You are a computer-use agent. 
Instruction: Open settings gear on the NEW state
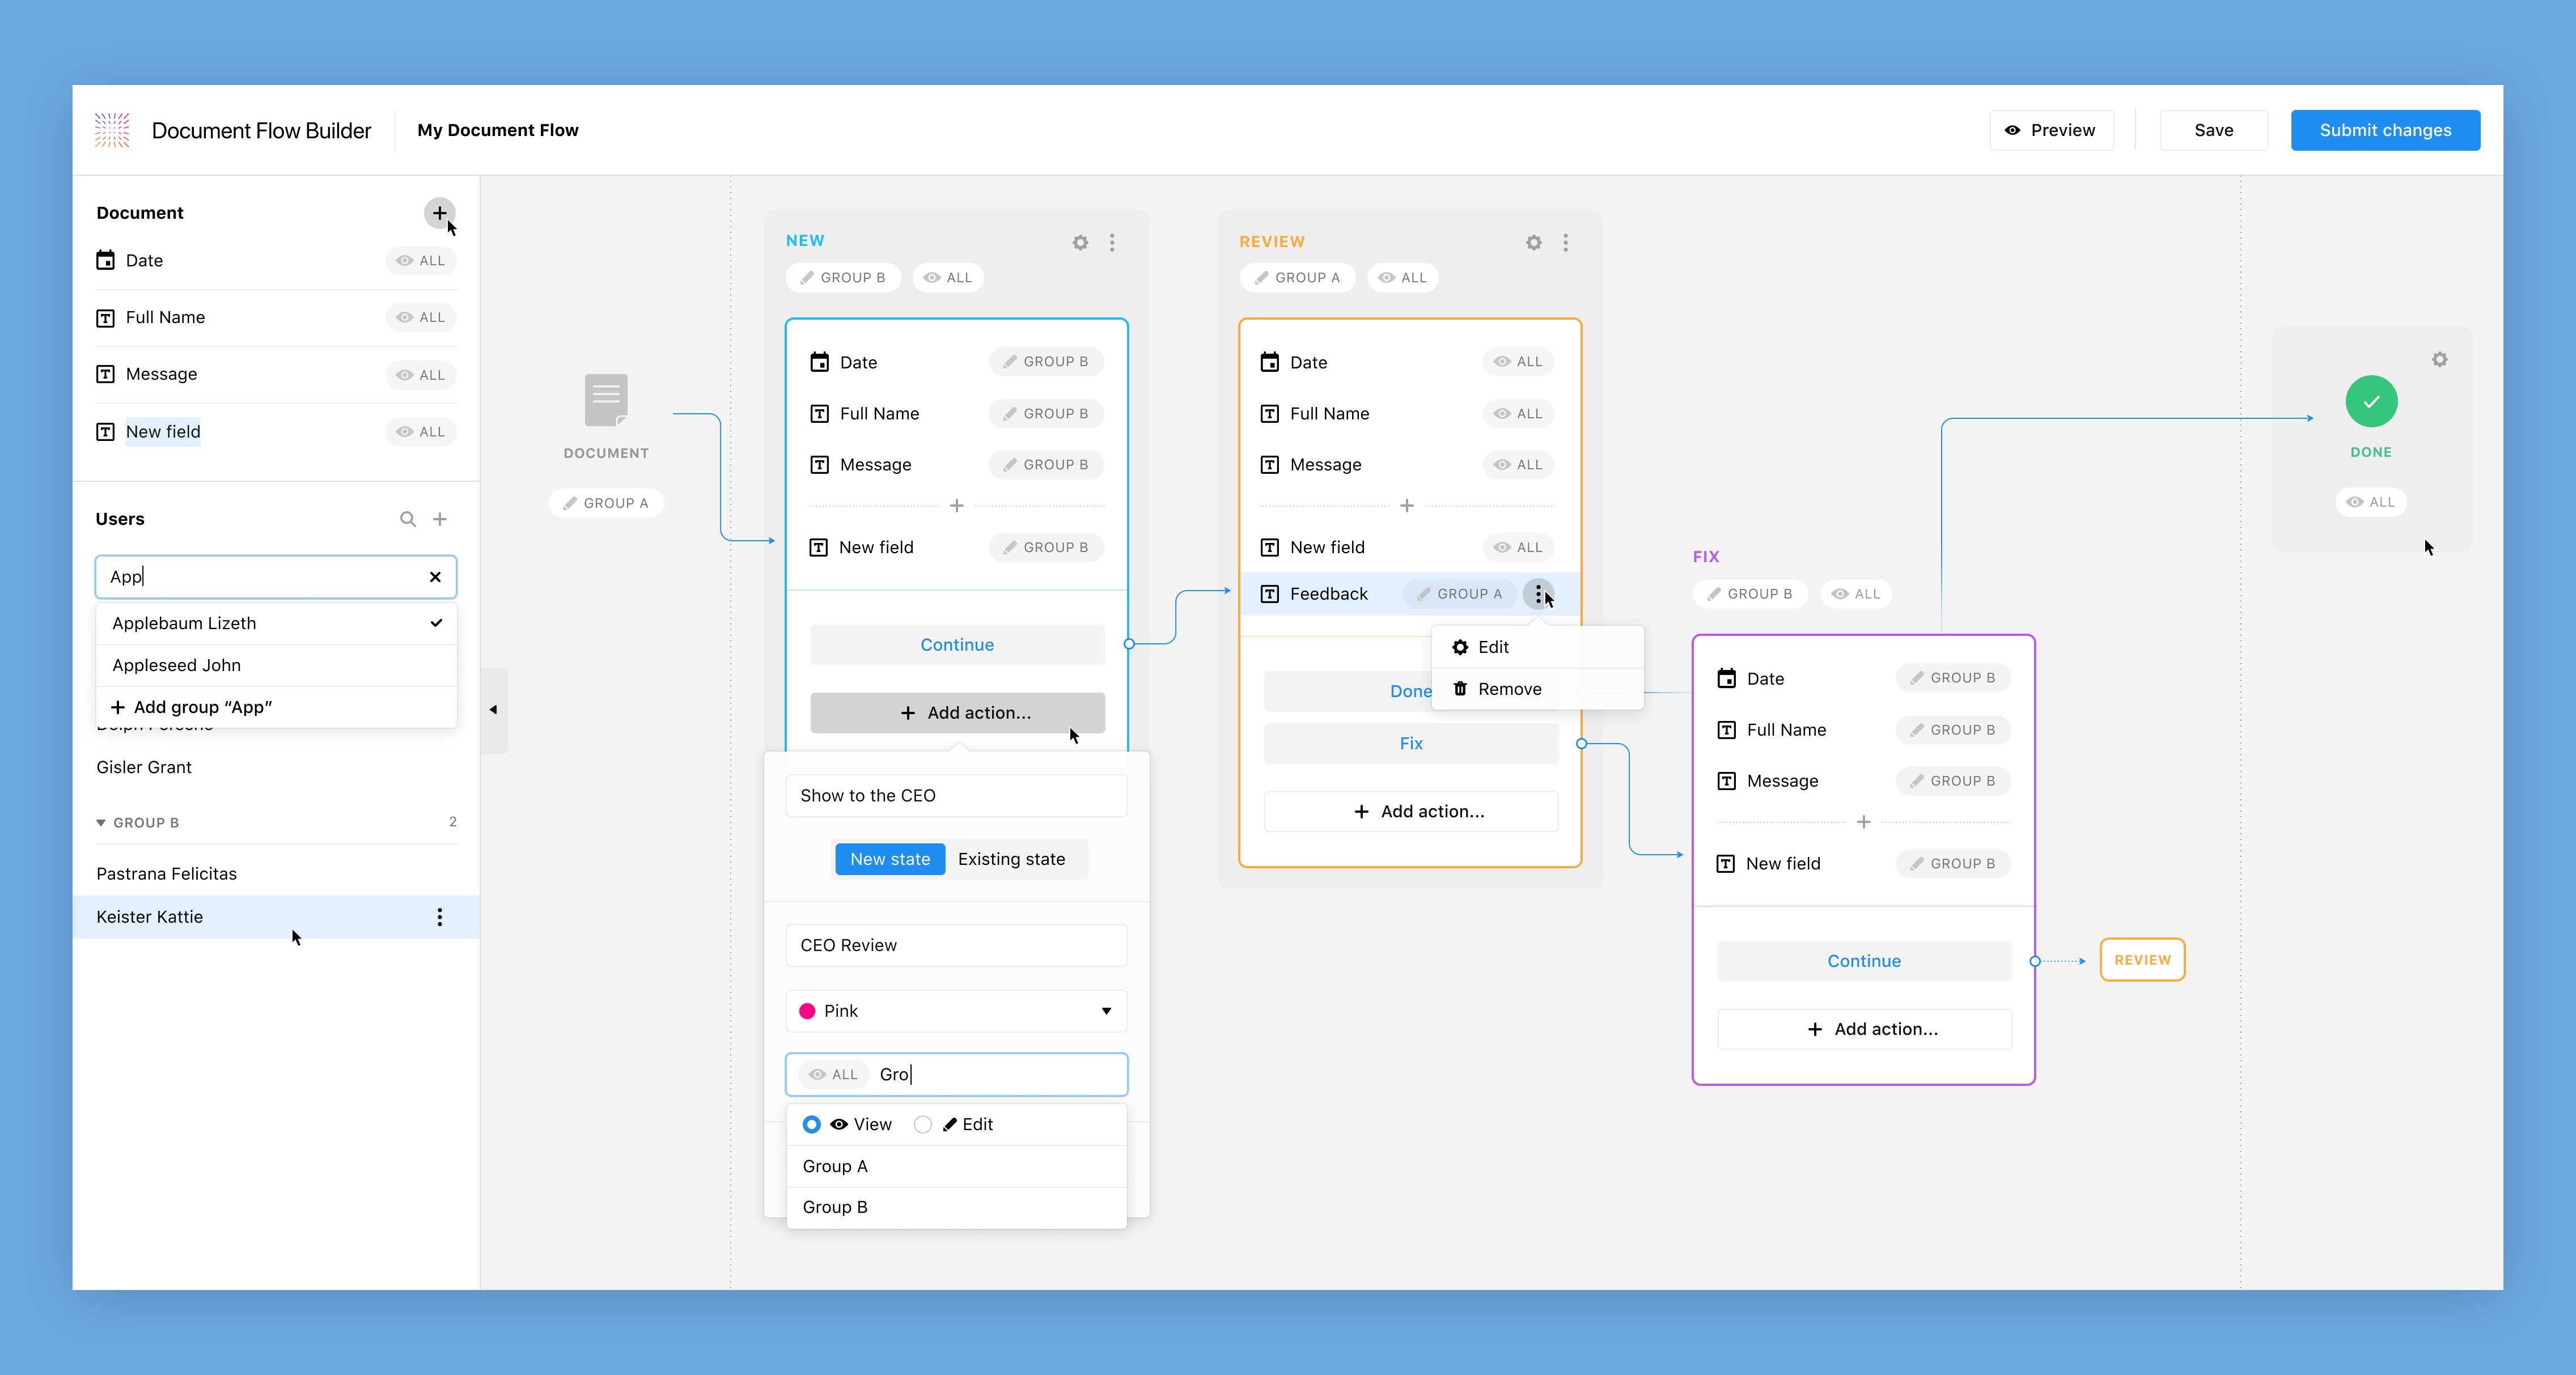point(1080,242)
